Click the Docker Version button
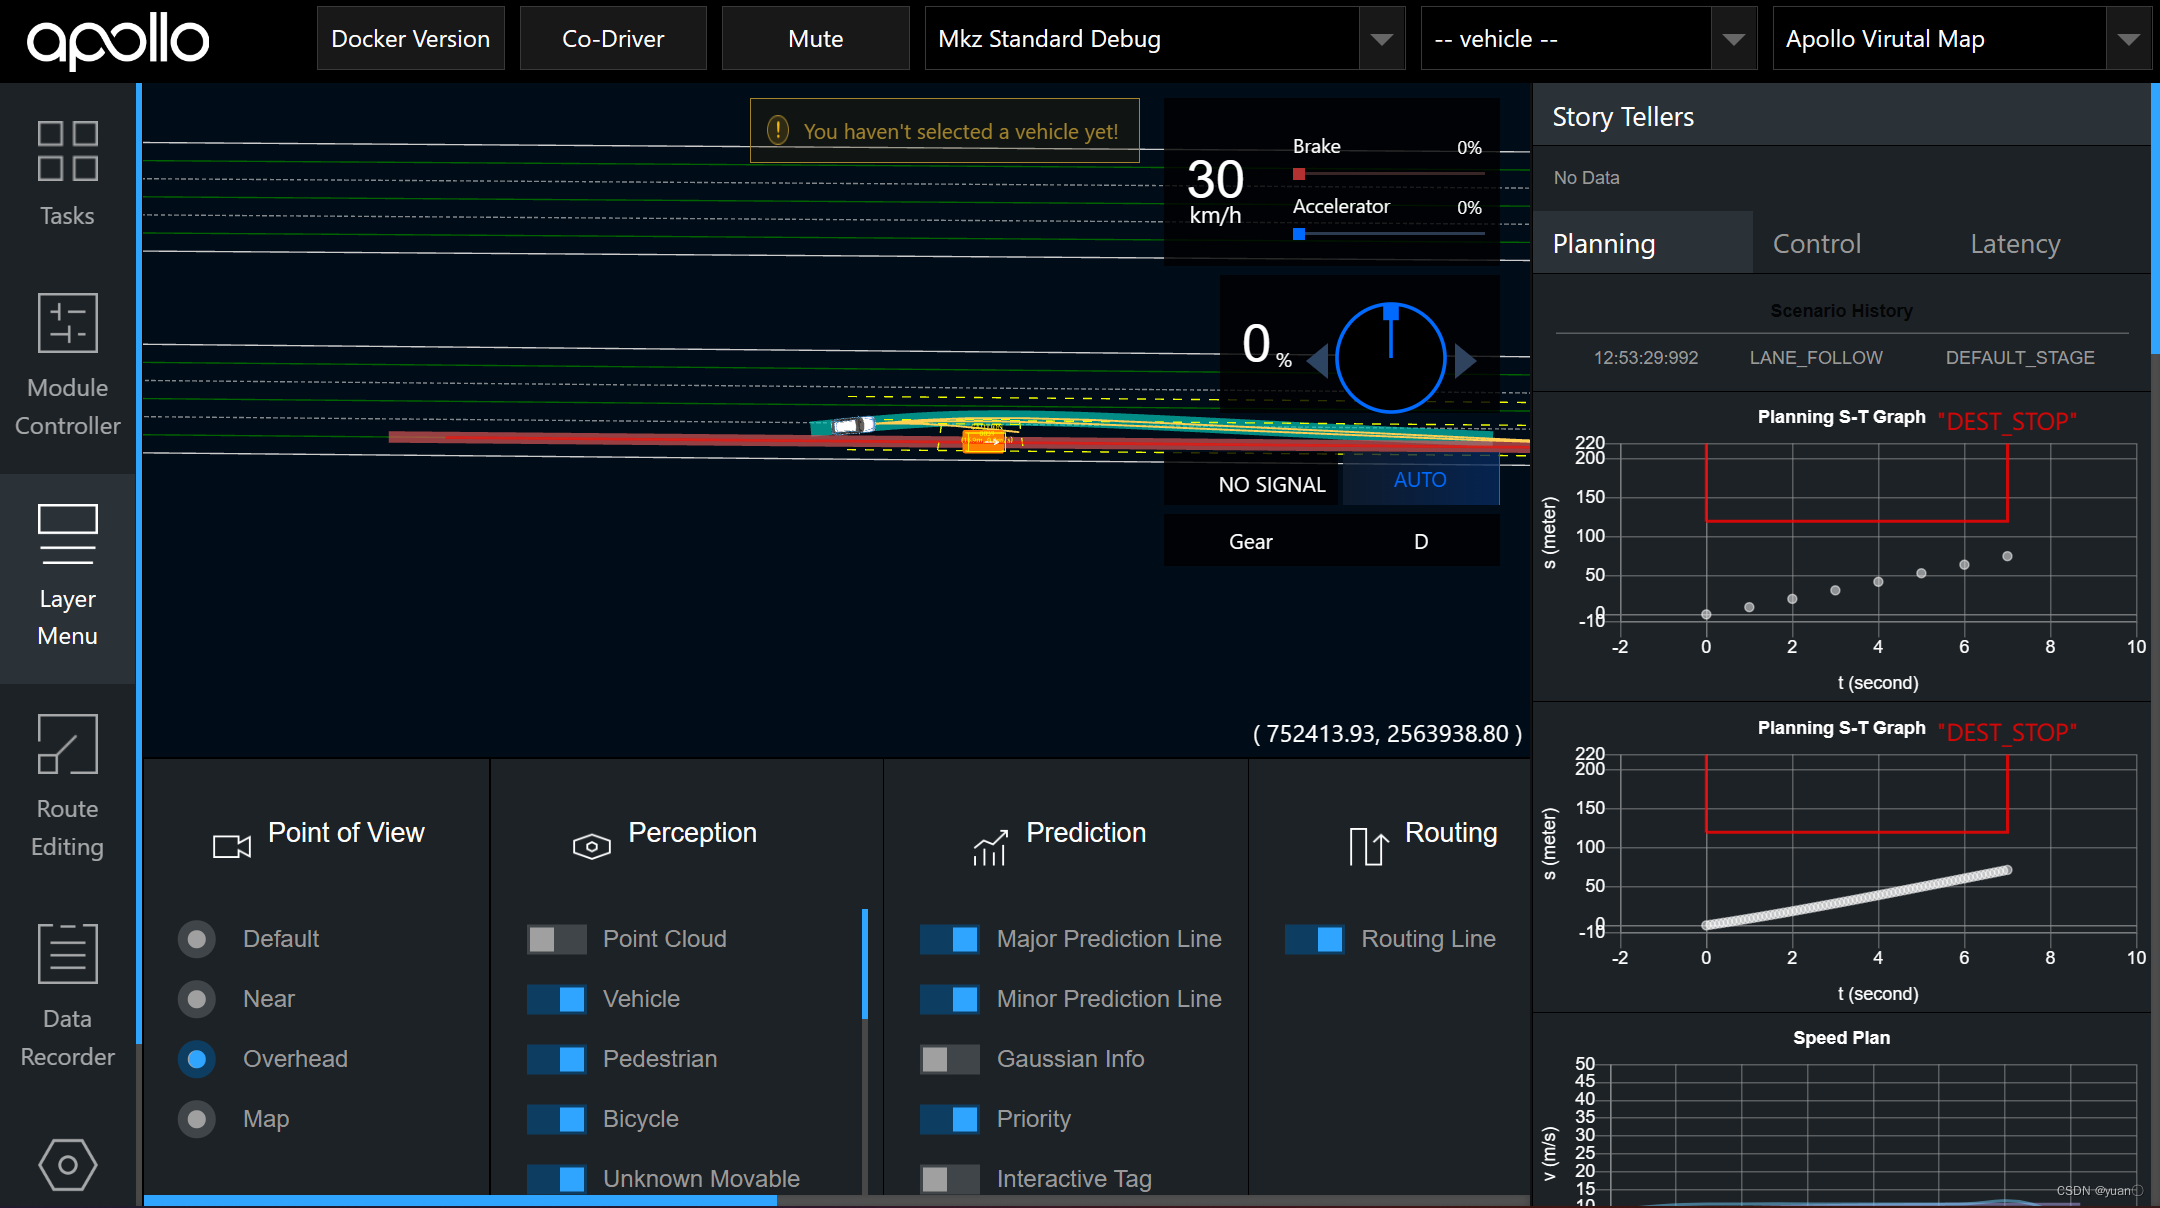This screenshot has width=2160, height=1208. [410, 39]
